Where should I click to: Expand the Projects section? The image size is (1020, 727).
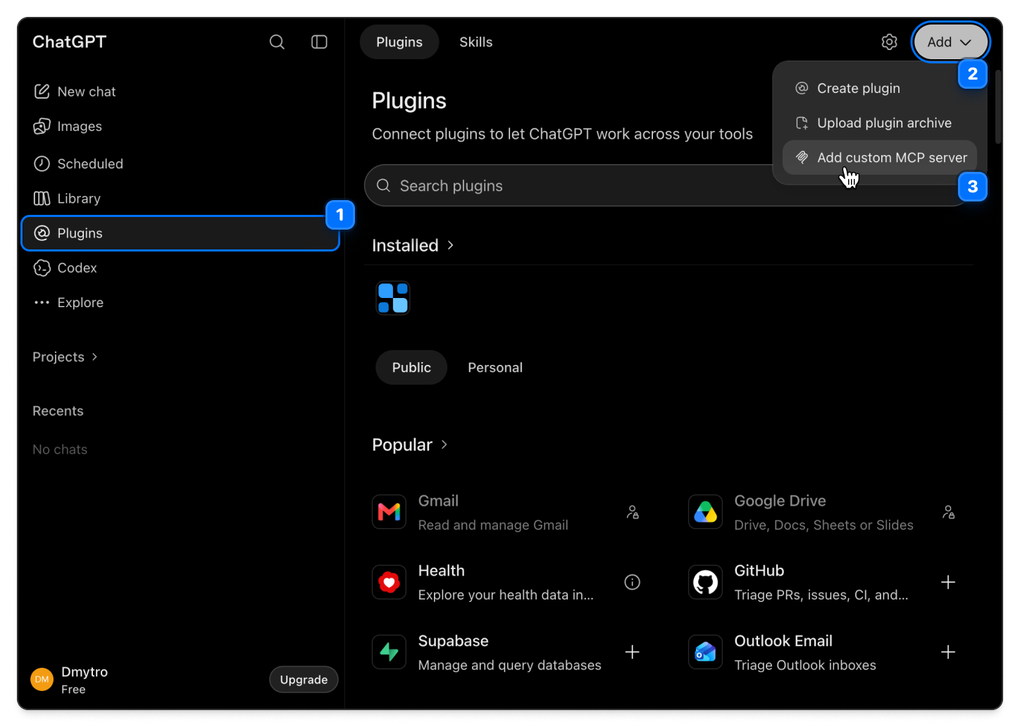point(65,357)
